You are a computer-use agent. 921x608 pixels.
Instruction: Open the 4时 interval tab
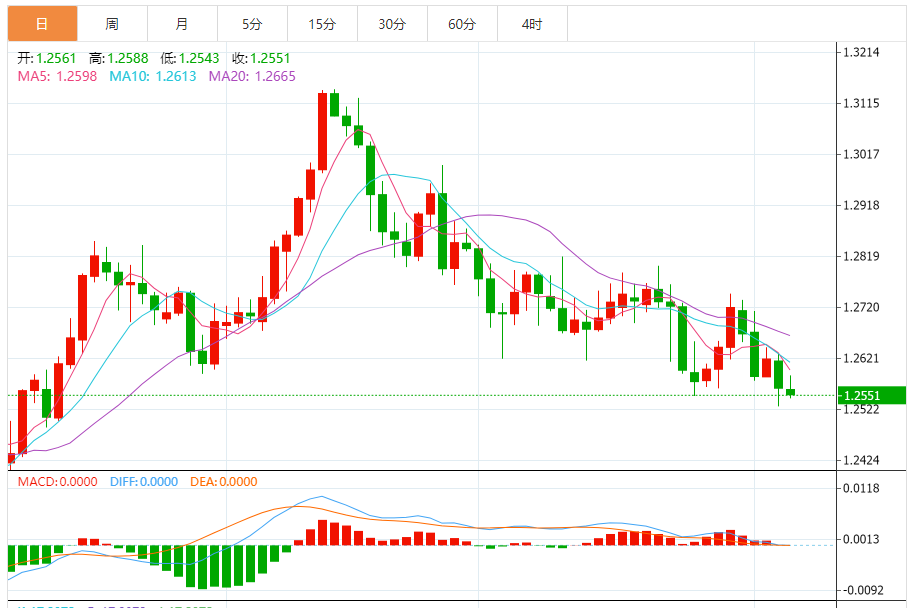(532, 24)
